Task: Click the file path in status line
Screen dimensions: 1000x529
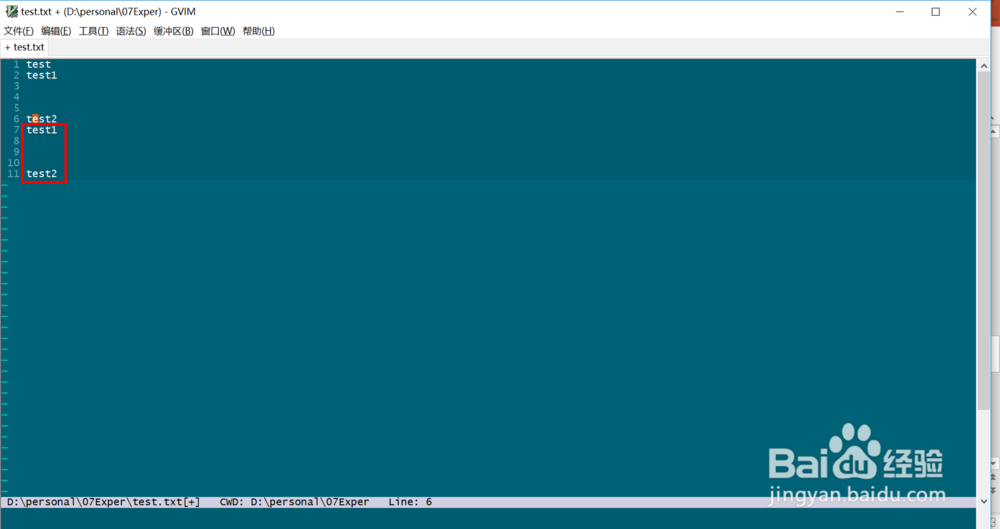Action: tap(103, 502)
